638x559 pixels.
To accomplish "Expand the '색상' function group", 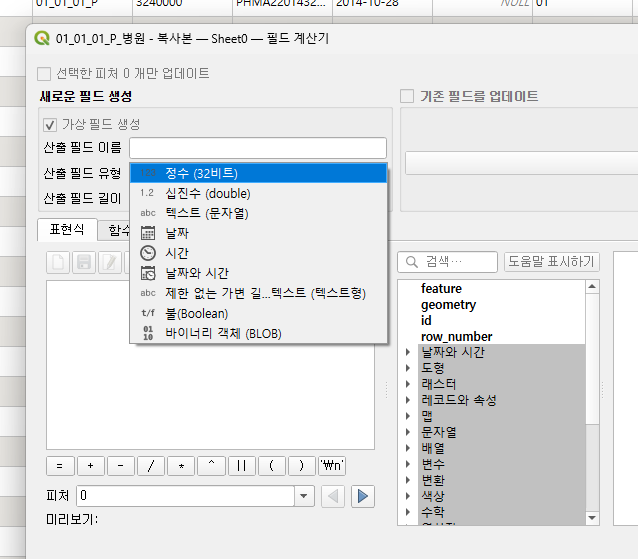I will click(x=408, y=496).
